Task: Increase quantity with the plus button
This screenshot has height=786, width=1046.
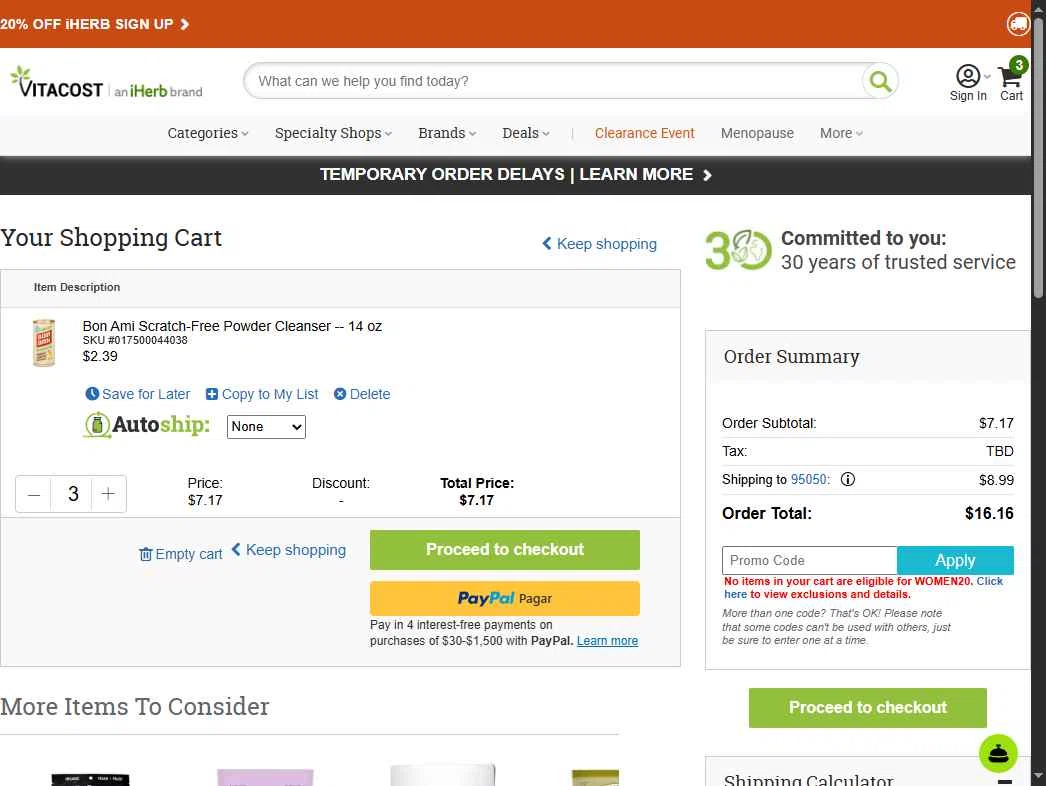Action: coord(108,494)
